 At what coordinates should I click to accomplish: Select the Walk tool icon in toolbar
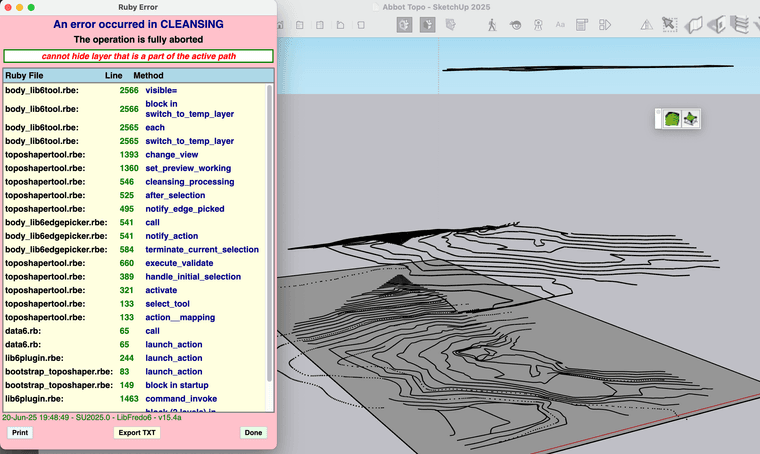[x=492, y=25]
